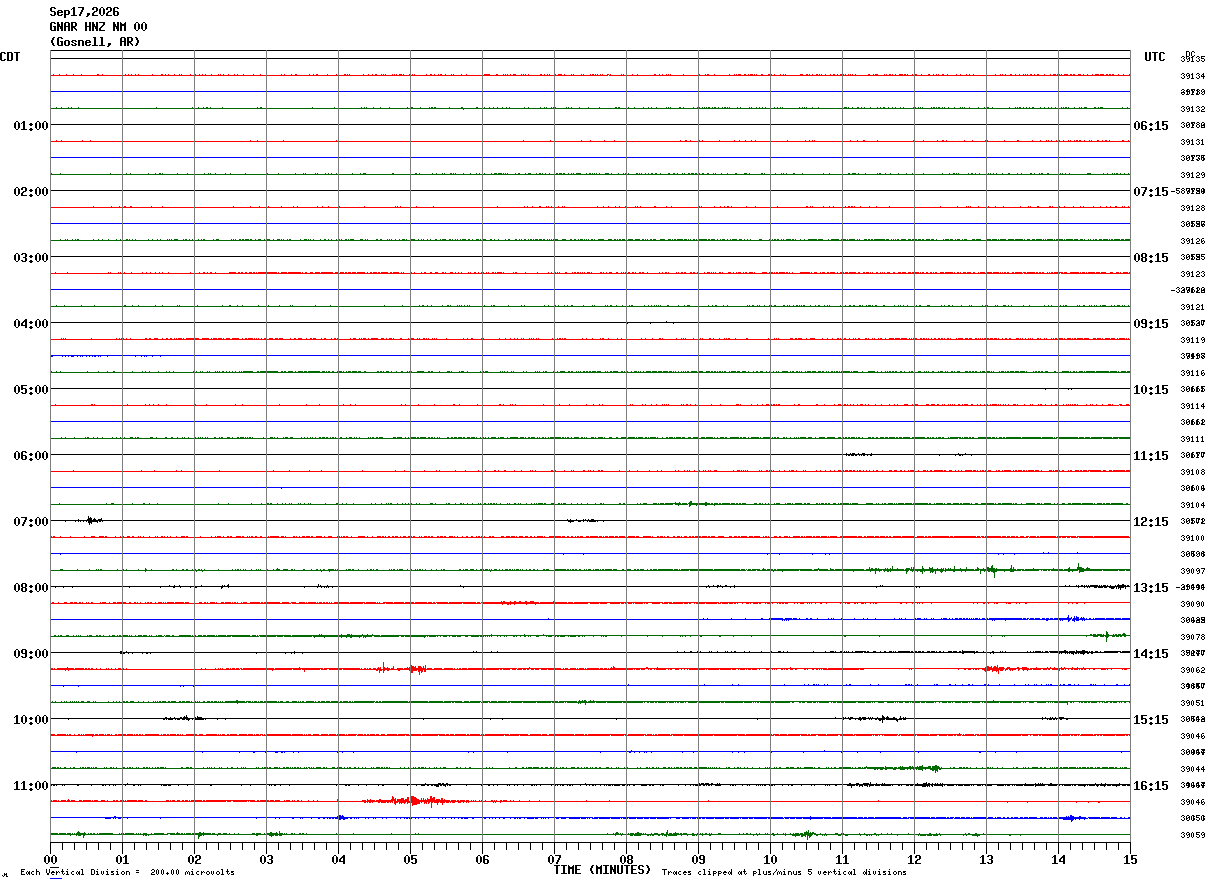Select the 07:00 CDT time marker

click(x=31, y=522)
